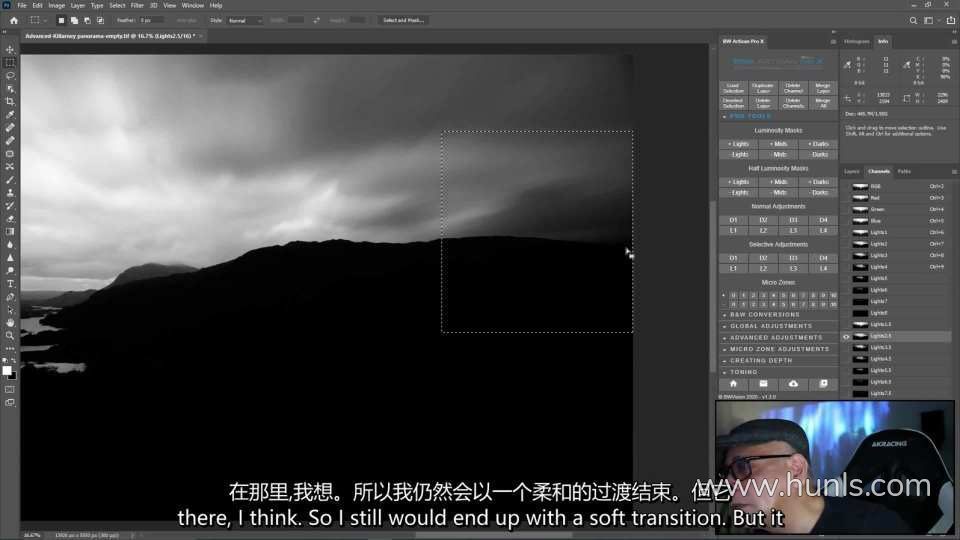
Task: Select the Eyedropper tool
Action: coord(10,114)
